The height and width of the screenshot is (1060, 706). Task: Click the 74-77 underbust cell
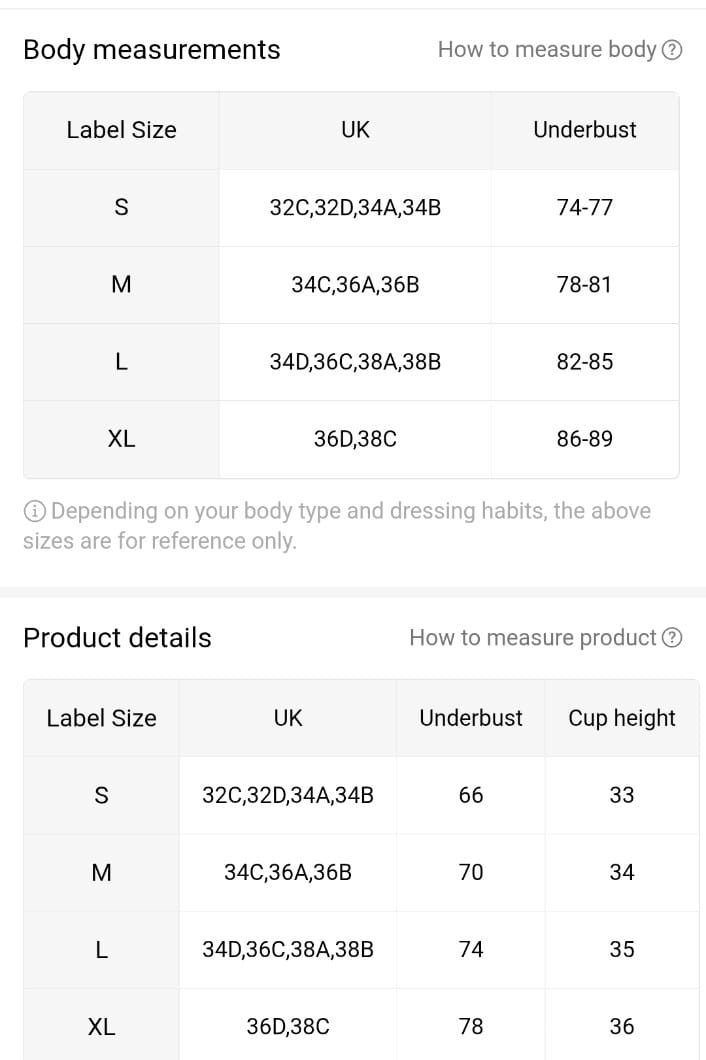coord(585,208)
